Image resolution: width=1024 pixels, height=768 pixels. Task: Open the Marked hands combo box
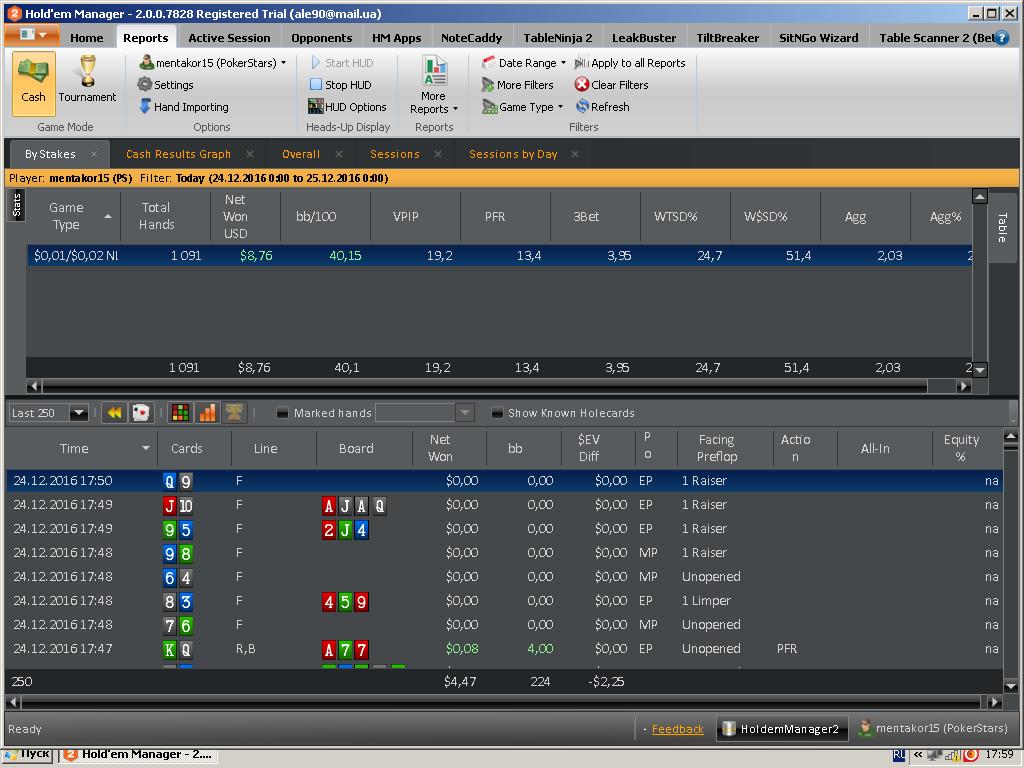tap(424, 413)
